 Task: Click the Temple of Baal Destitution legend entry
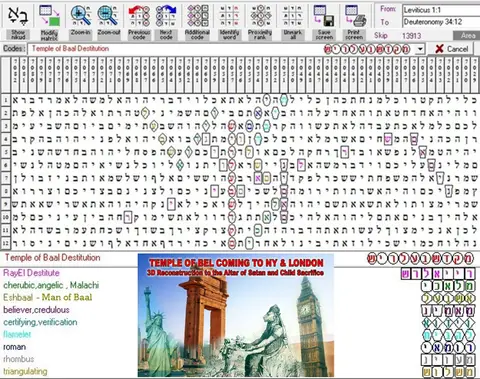52,257
